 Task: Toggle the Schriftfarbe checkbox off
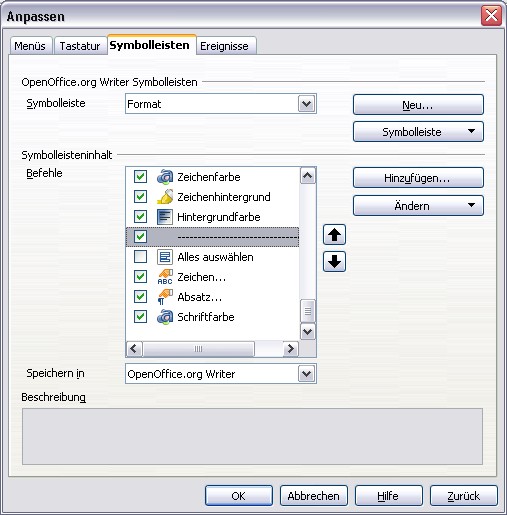[x=140, y=317]
